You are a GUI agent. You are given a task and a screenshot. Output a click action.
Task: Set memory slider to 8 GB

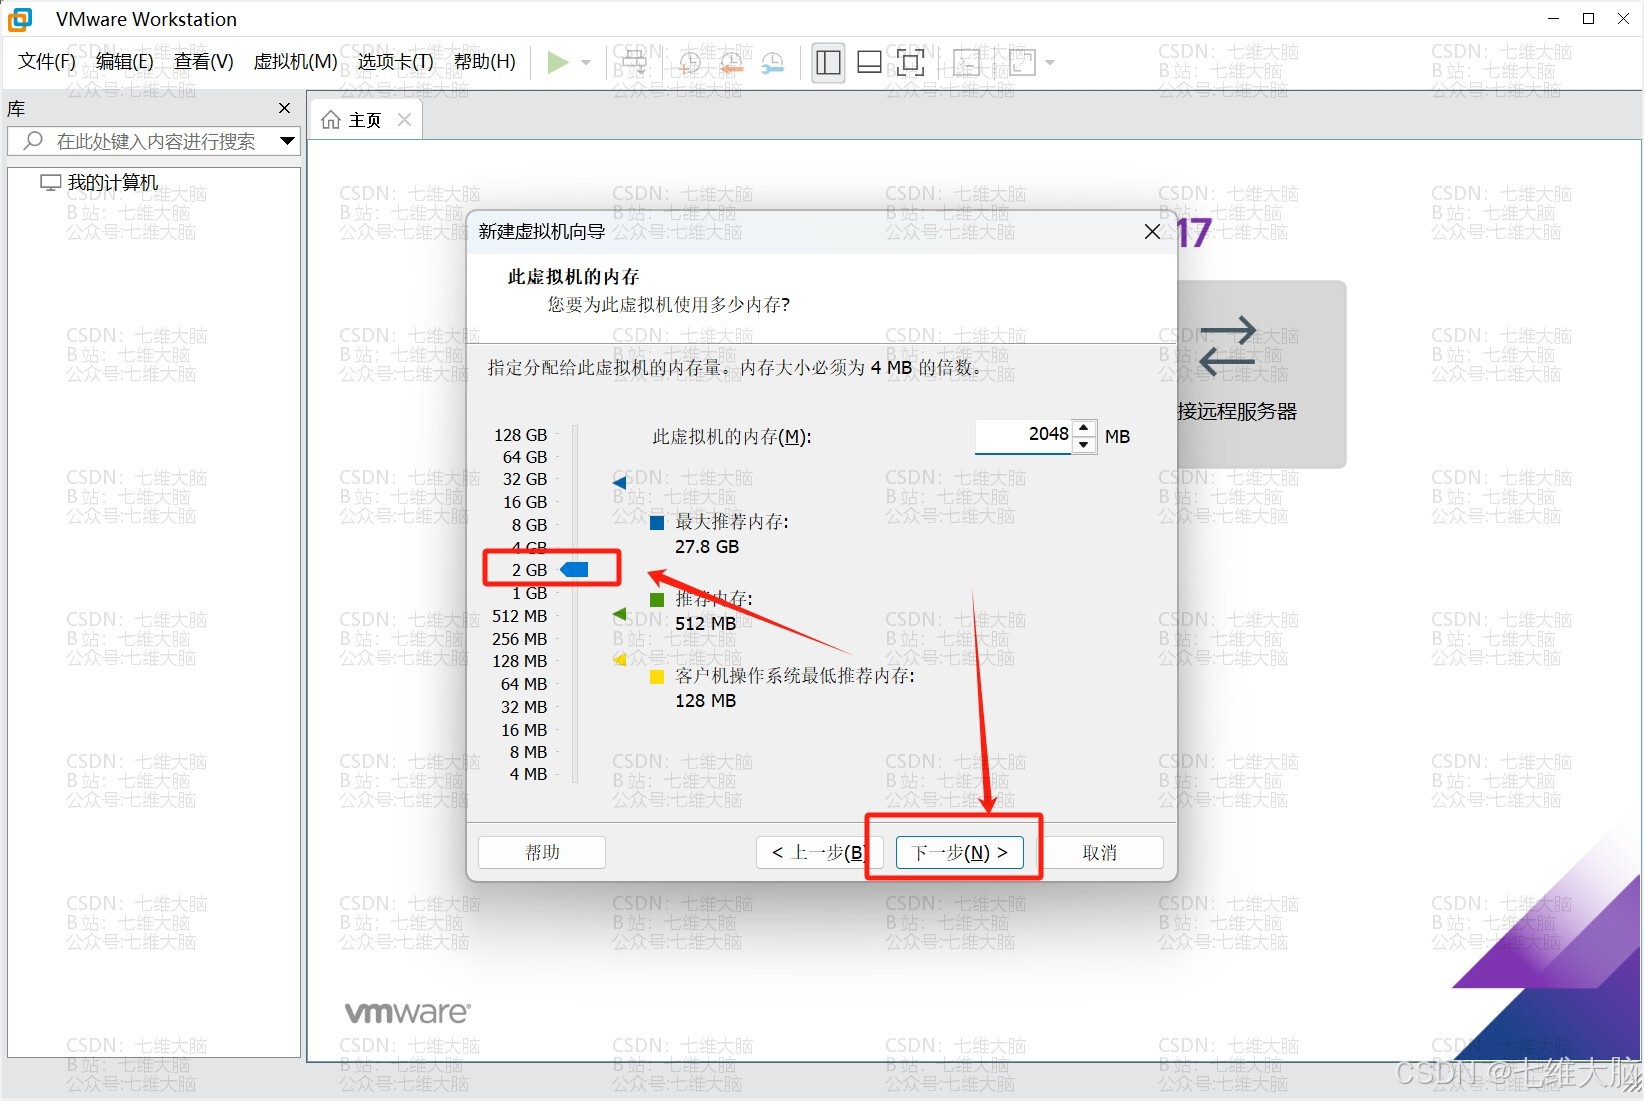(x=529, y=525)
